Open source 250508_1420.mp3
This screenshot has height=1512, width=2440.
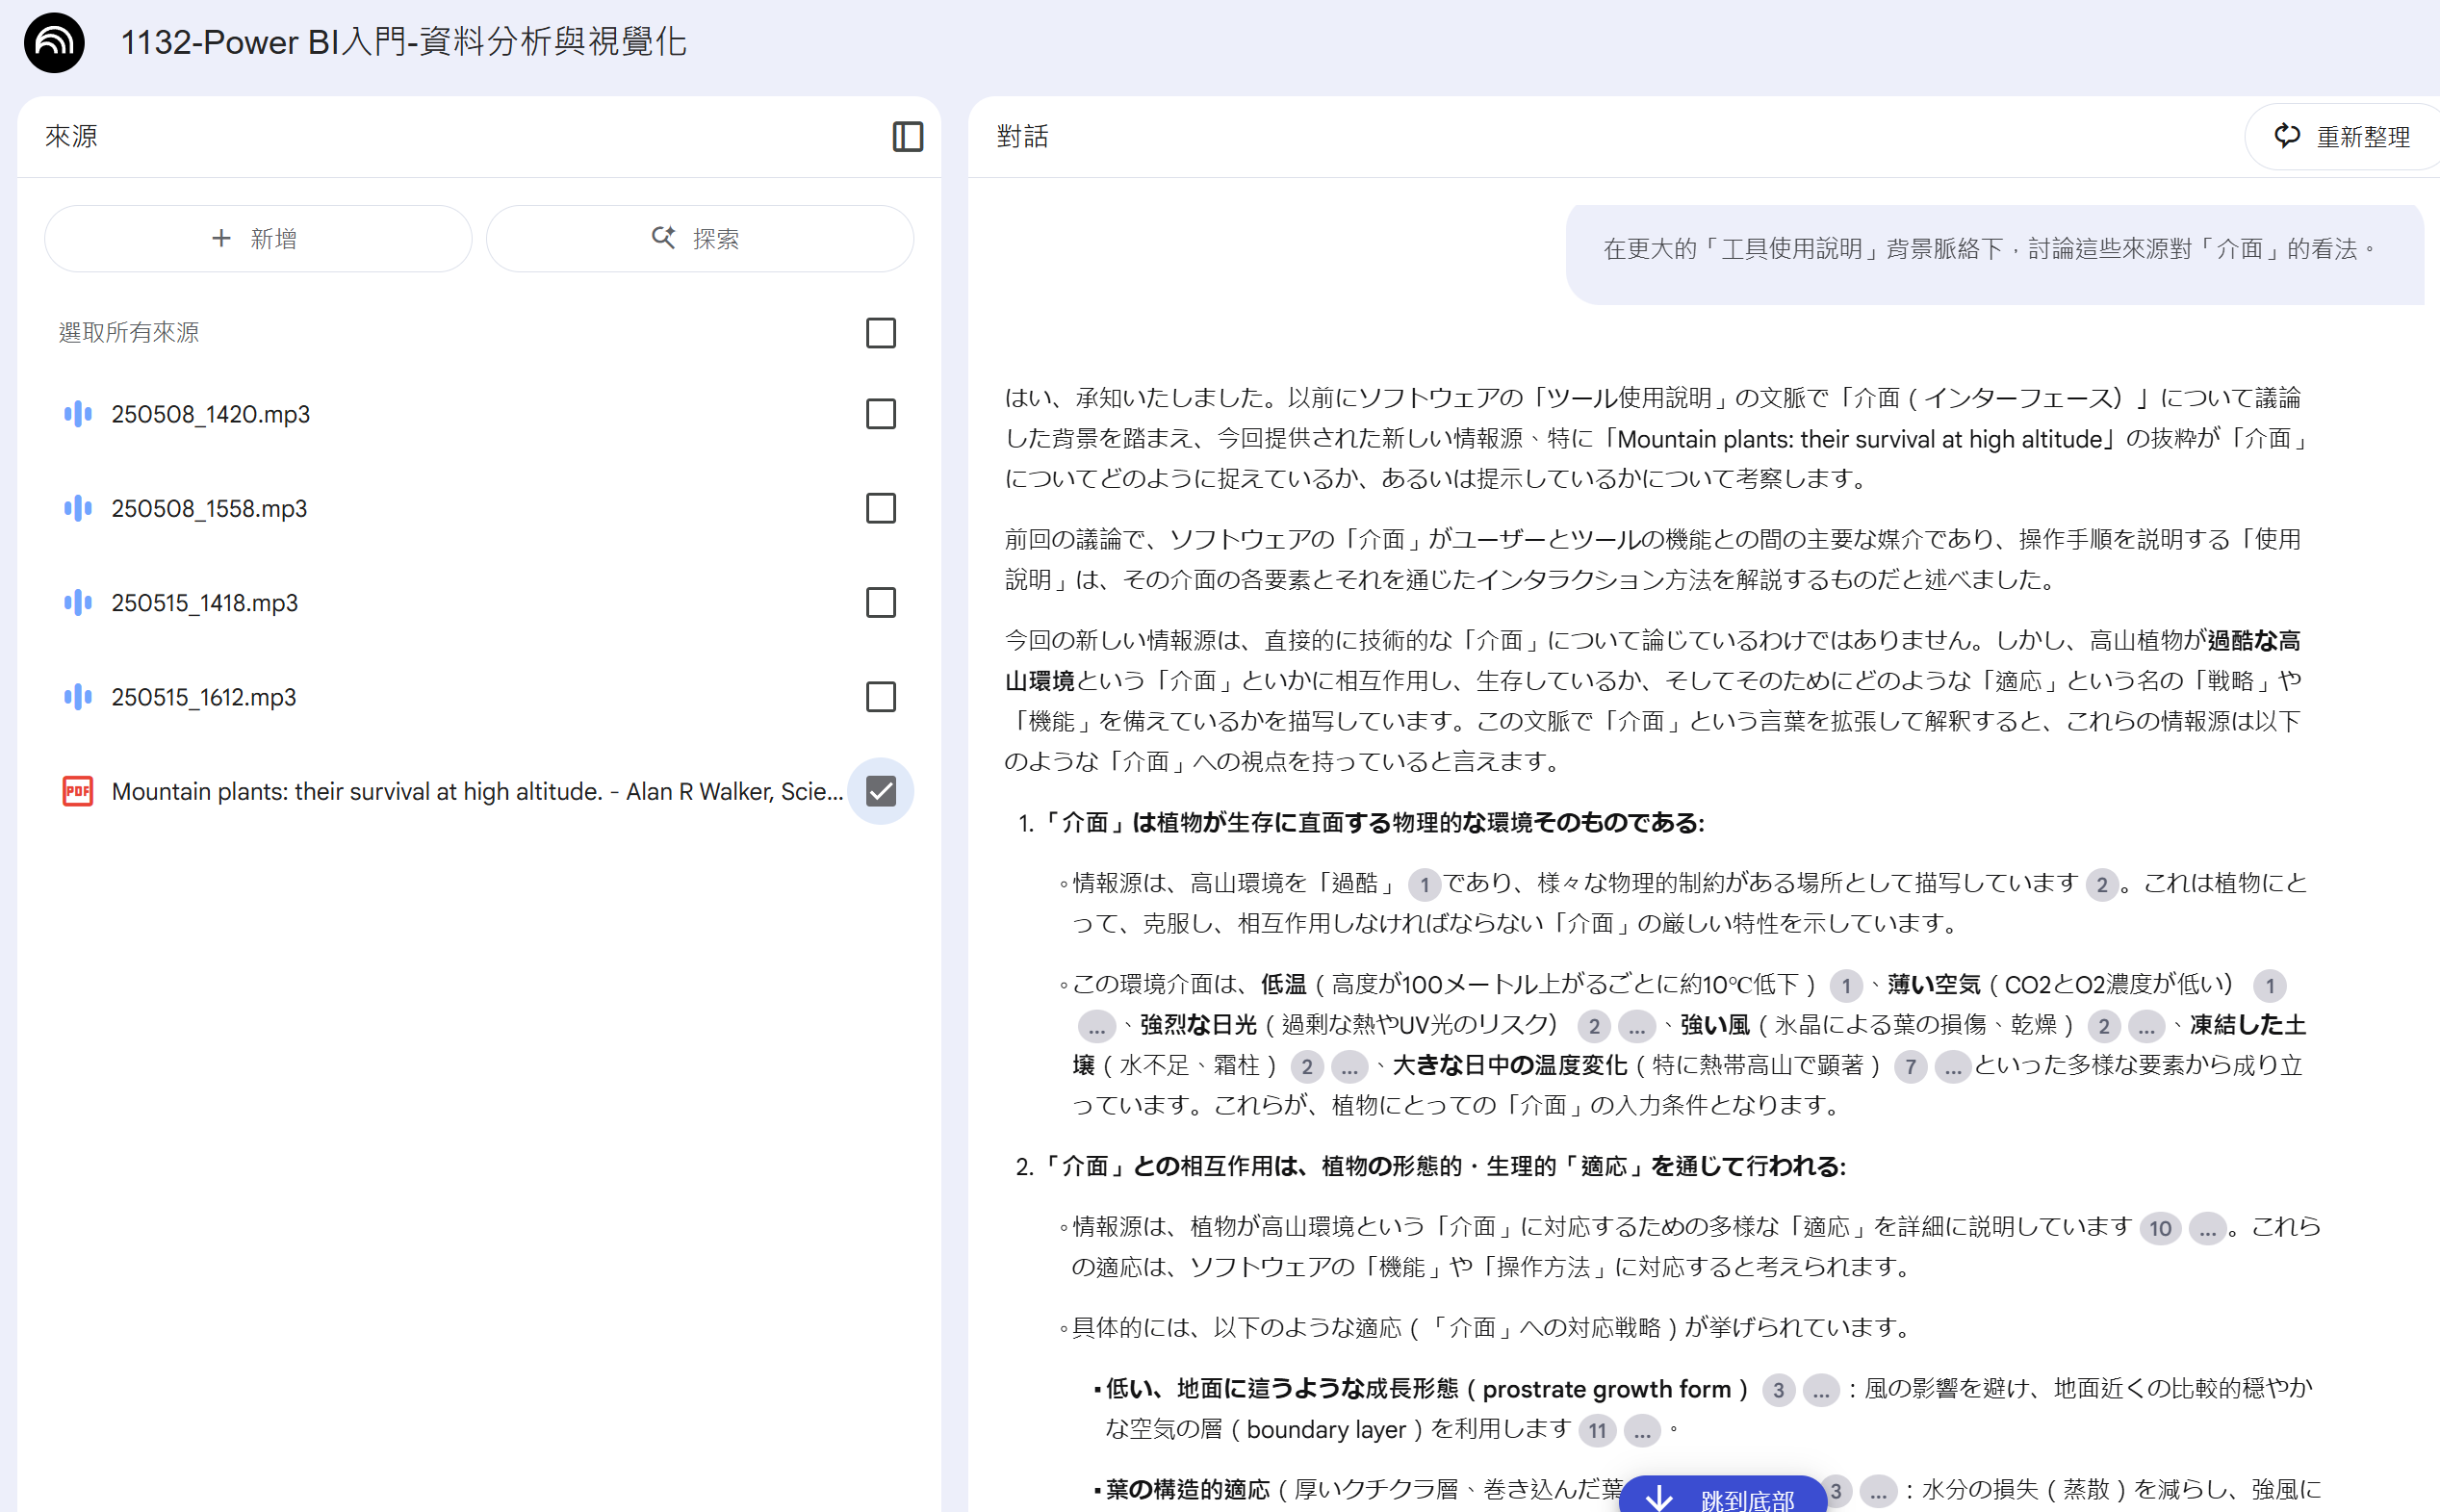pos(210,414)
